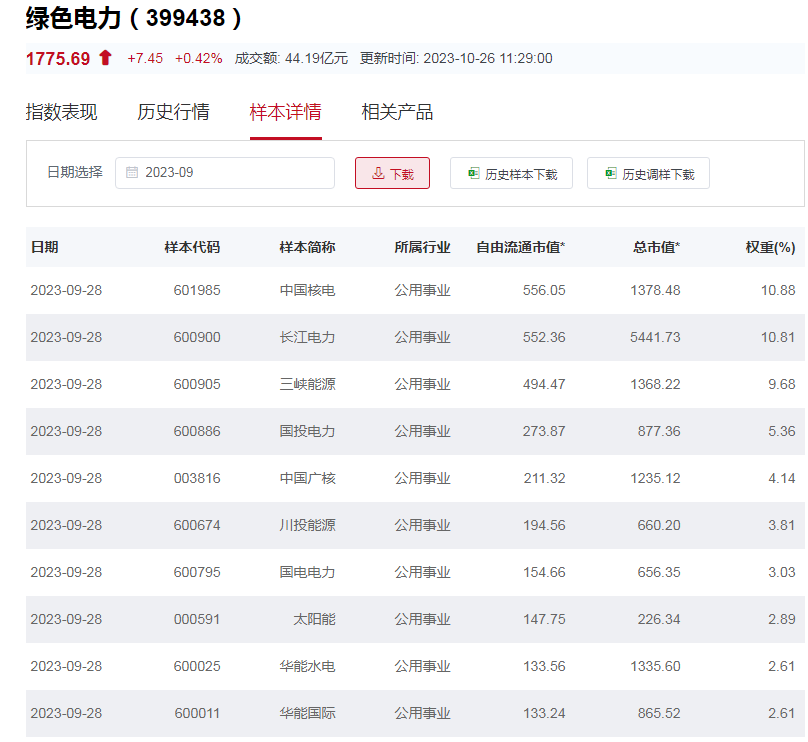
Task: Click the Excel icon beside 历史调样下载
Action: [x=610, y=173]
